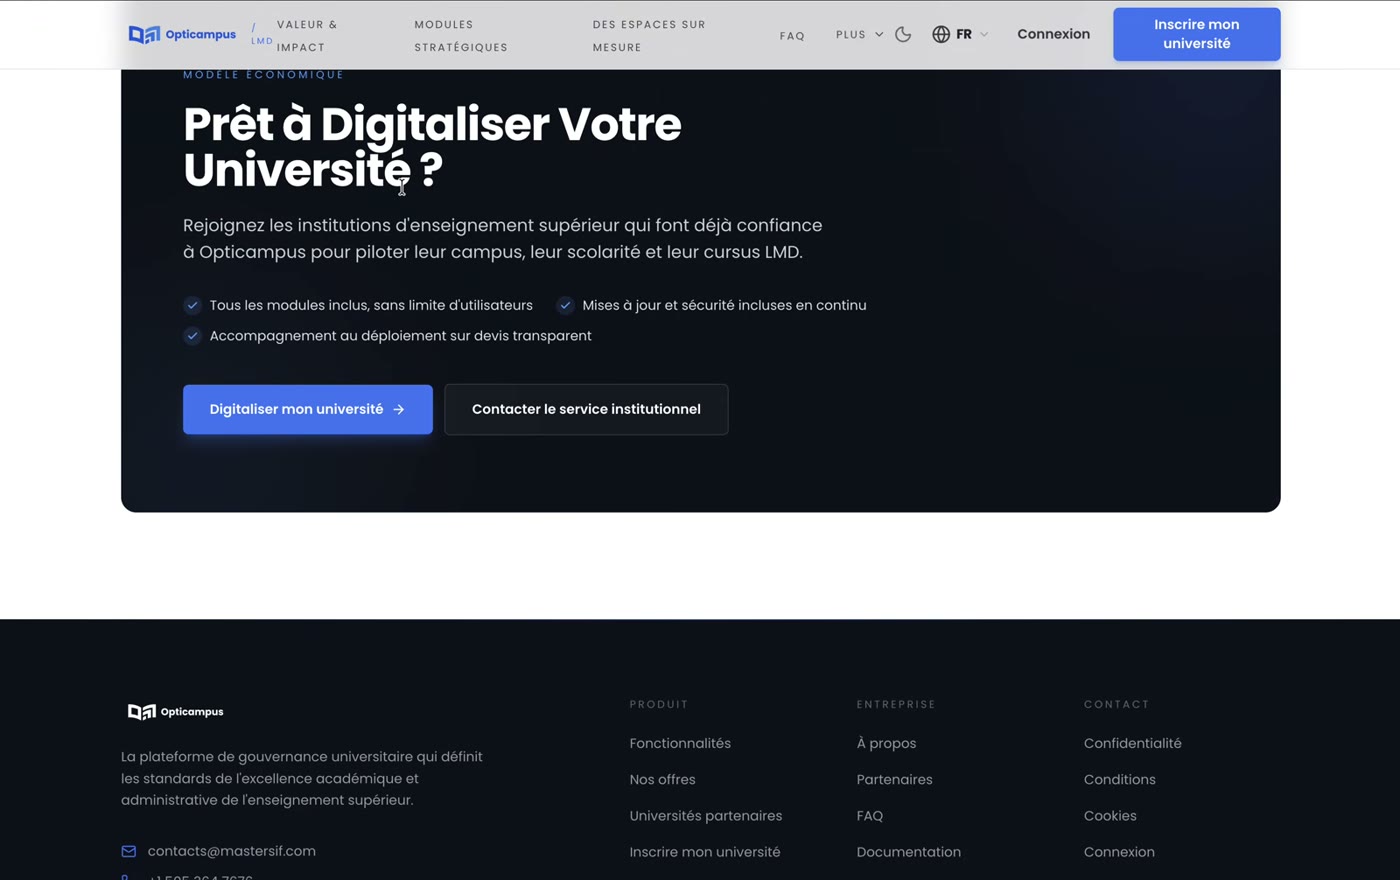The width and height of the screenshot is (1400, 880).
Task: Click the contacts@mastersif.com email link
Action: coord(232,851)
